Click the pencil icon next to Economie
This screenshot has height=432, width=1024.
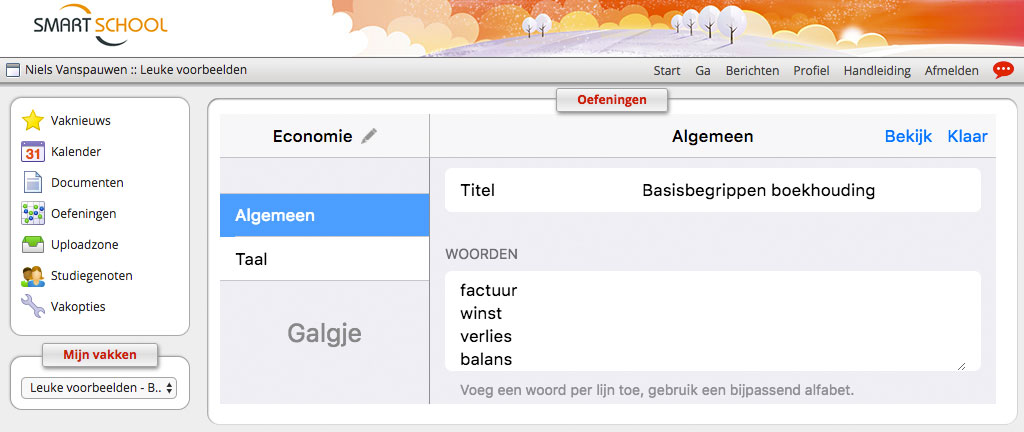click(369, 136)
